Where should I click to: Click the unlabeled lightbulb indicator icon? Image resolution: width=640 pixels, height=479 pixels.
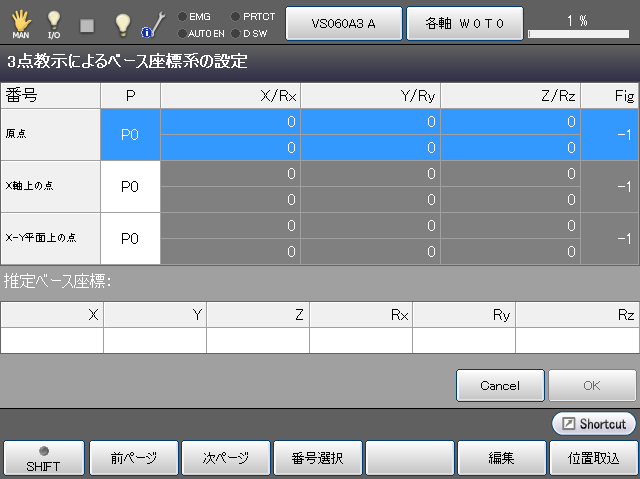(122, 23)
